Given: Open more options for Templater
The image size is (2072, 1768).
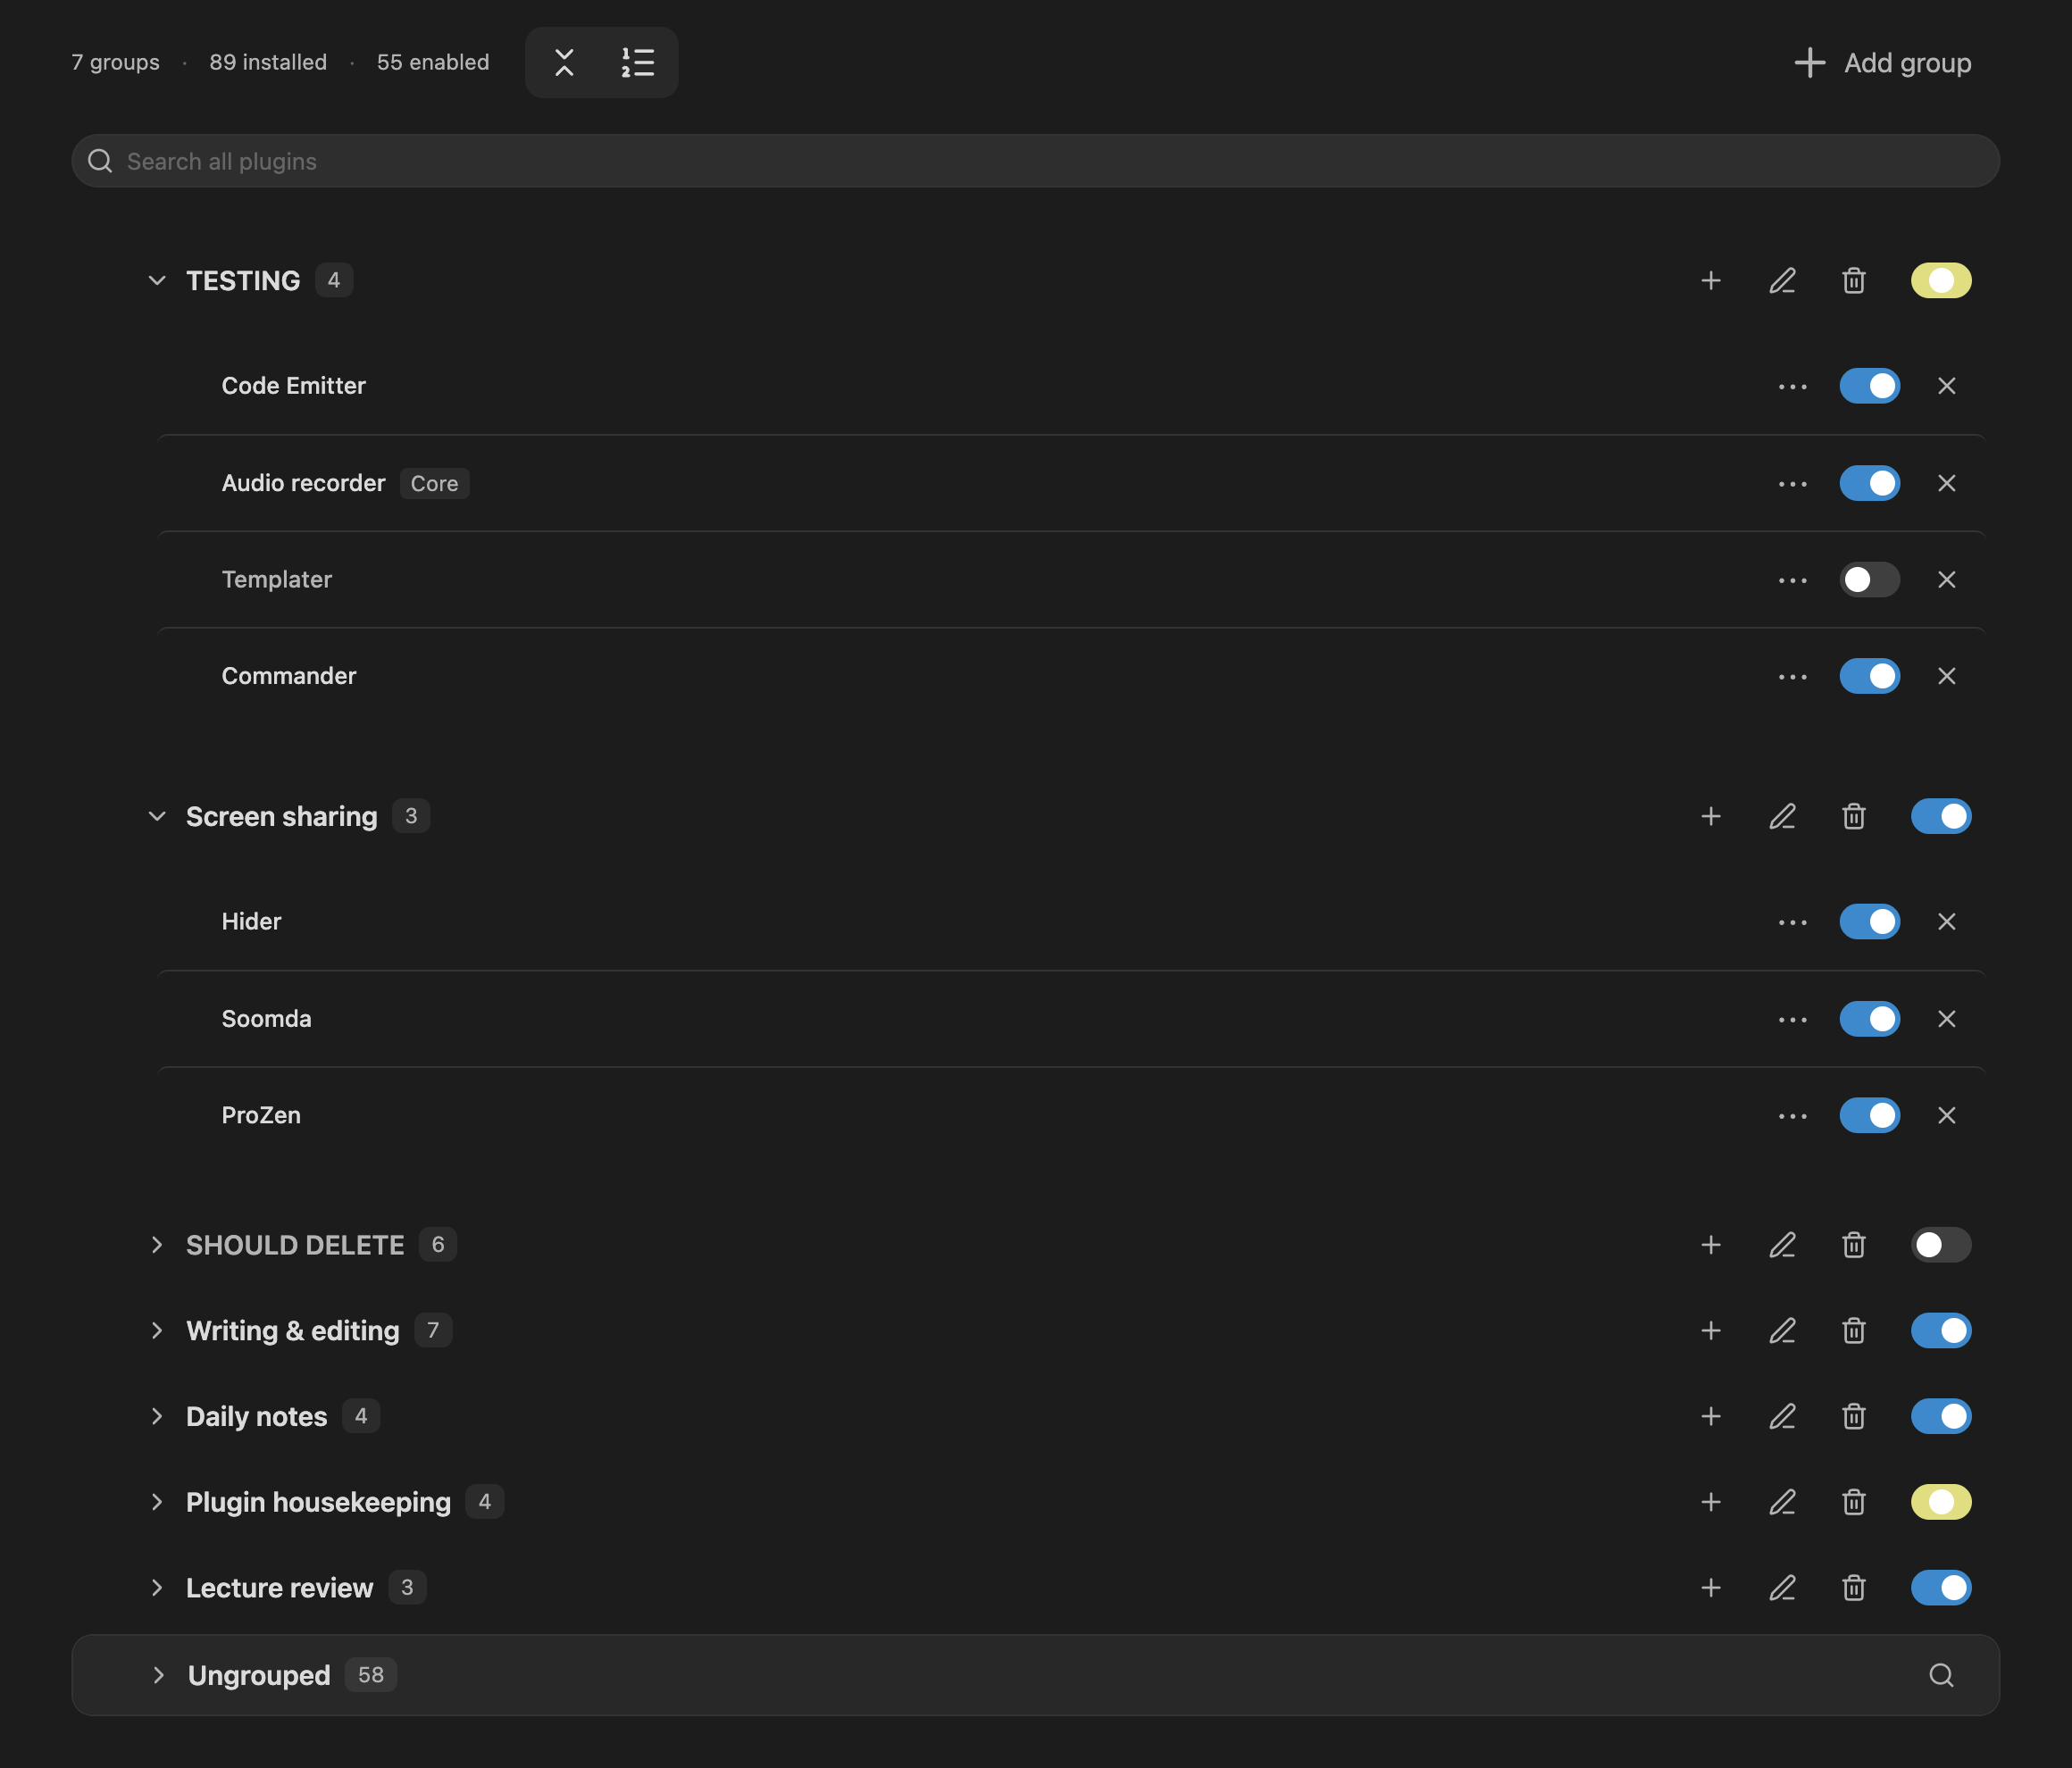Looking at the screenshot, I should click(1792, 580).
